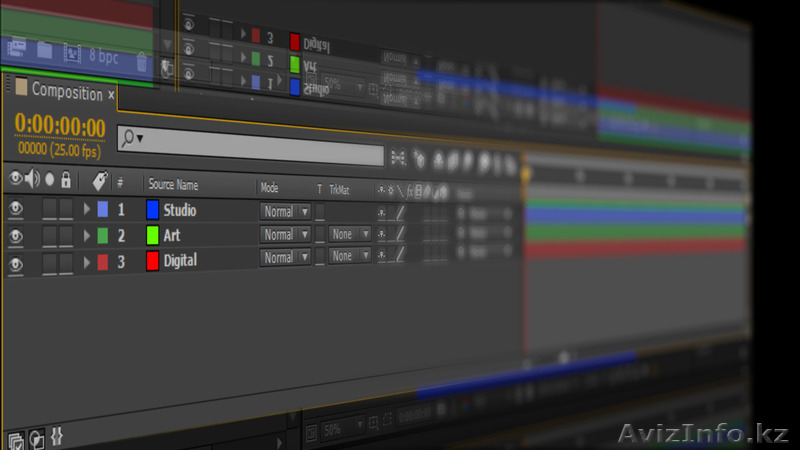Hide the Studio layer with its eye icon
The image size is (800, 450).
pos(15,211)
